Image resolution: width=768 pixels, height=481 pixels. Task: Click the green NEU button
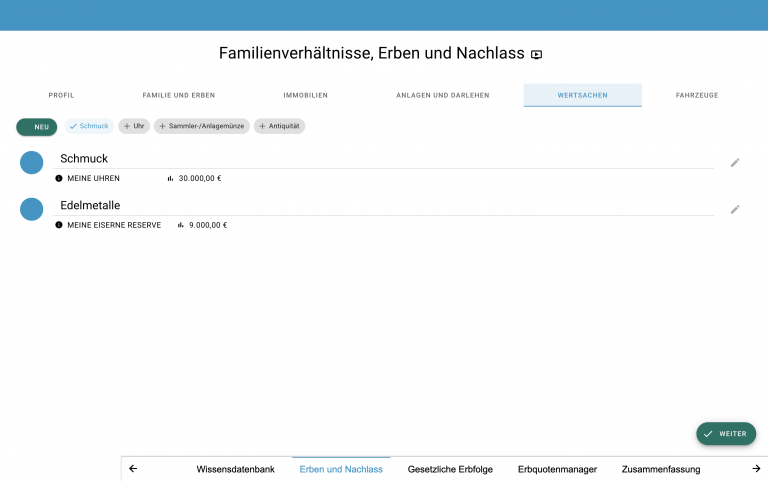coord(37,127)
